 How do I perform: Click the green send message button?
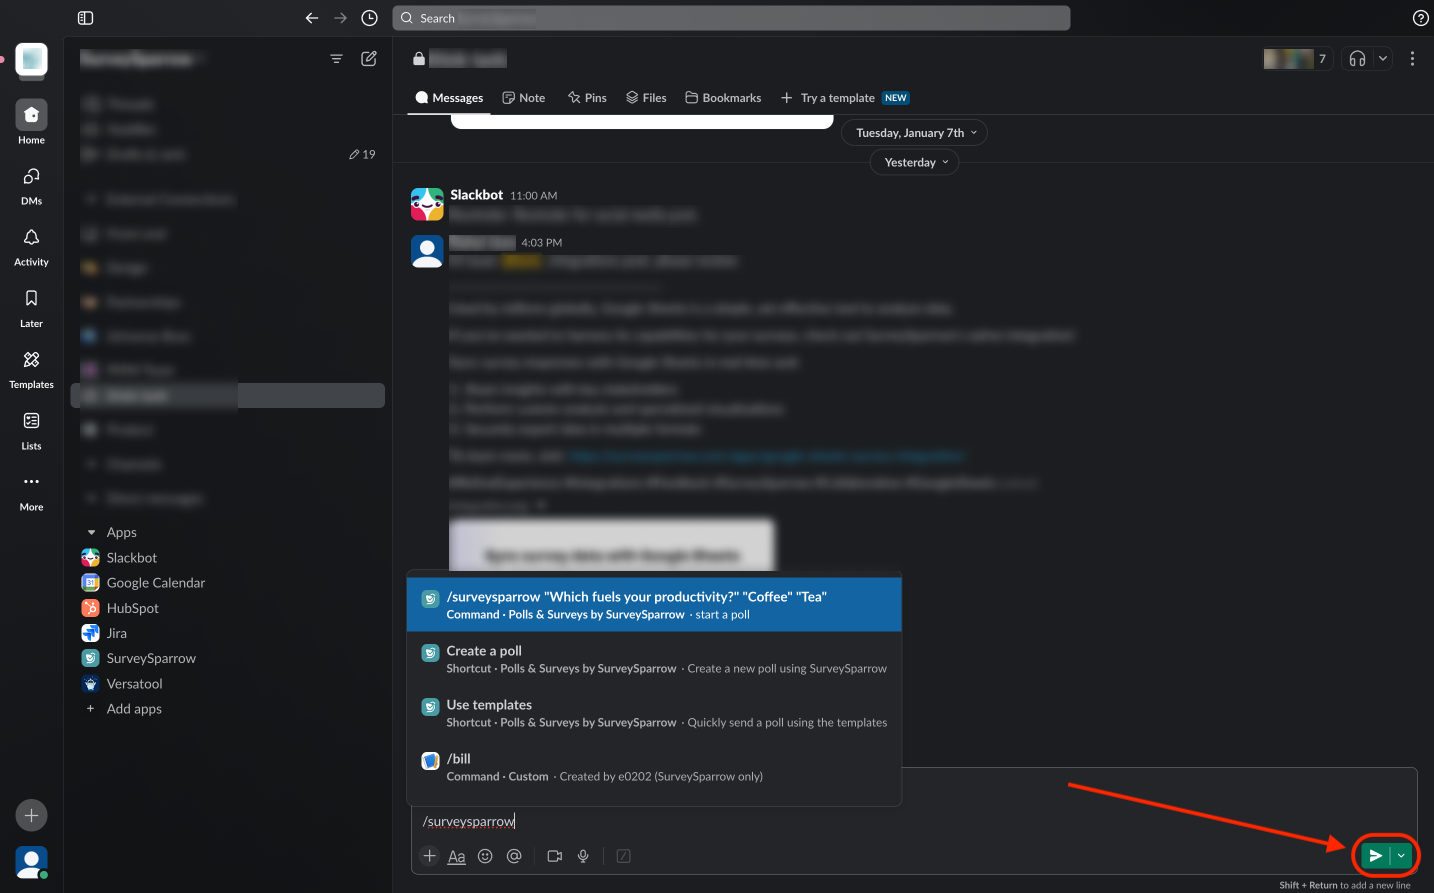tap(1375, 856)
